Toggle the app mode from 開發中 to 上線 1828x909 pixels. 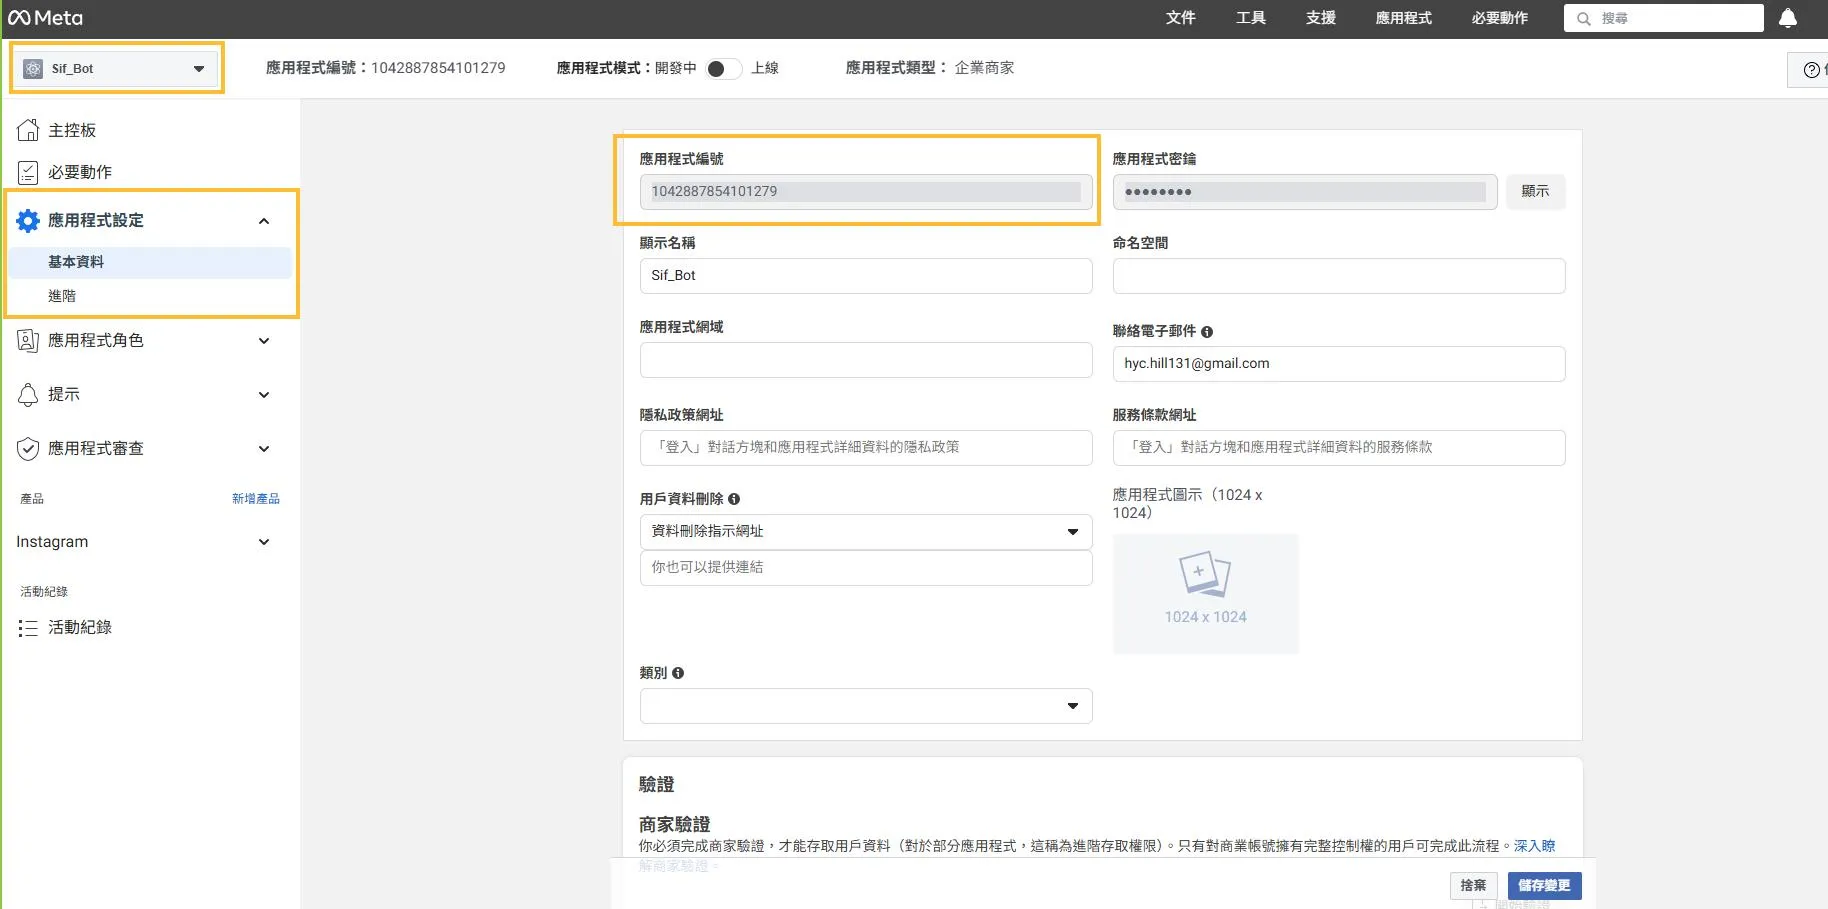(x=722, y=68)
